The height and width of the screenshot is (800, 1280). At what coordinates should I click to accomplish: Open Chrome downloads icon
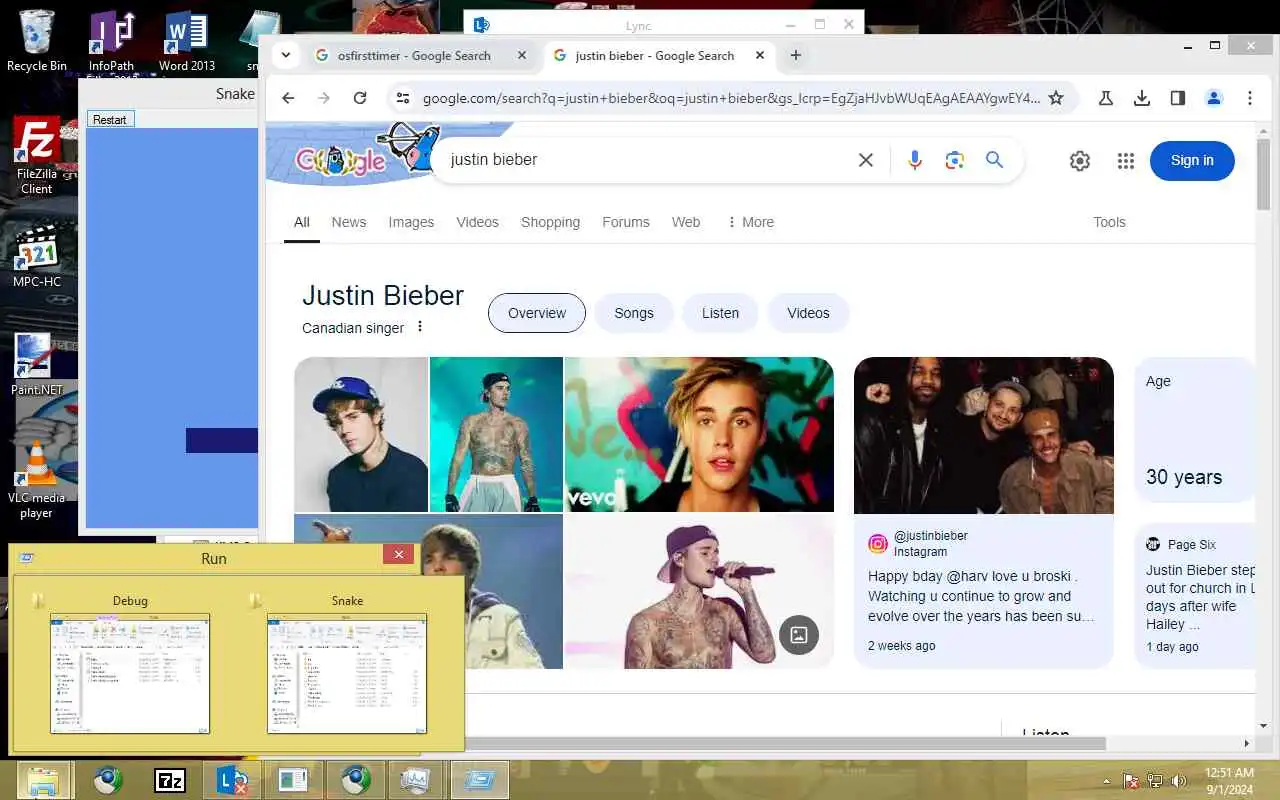(x=1142, y=98)
